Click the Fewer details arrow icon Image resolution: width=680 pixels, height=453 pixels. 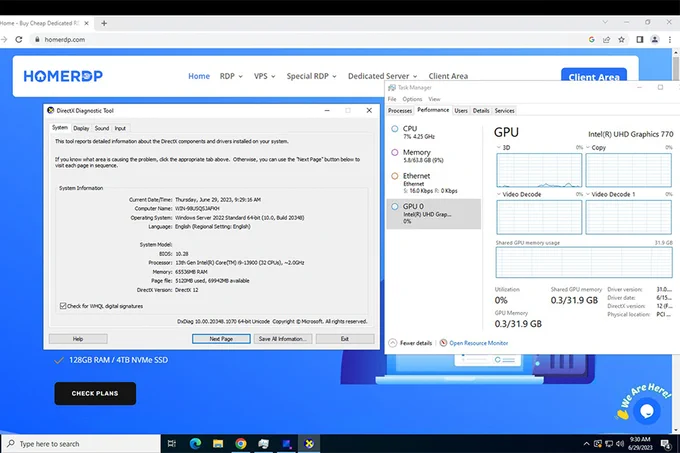392,343
